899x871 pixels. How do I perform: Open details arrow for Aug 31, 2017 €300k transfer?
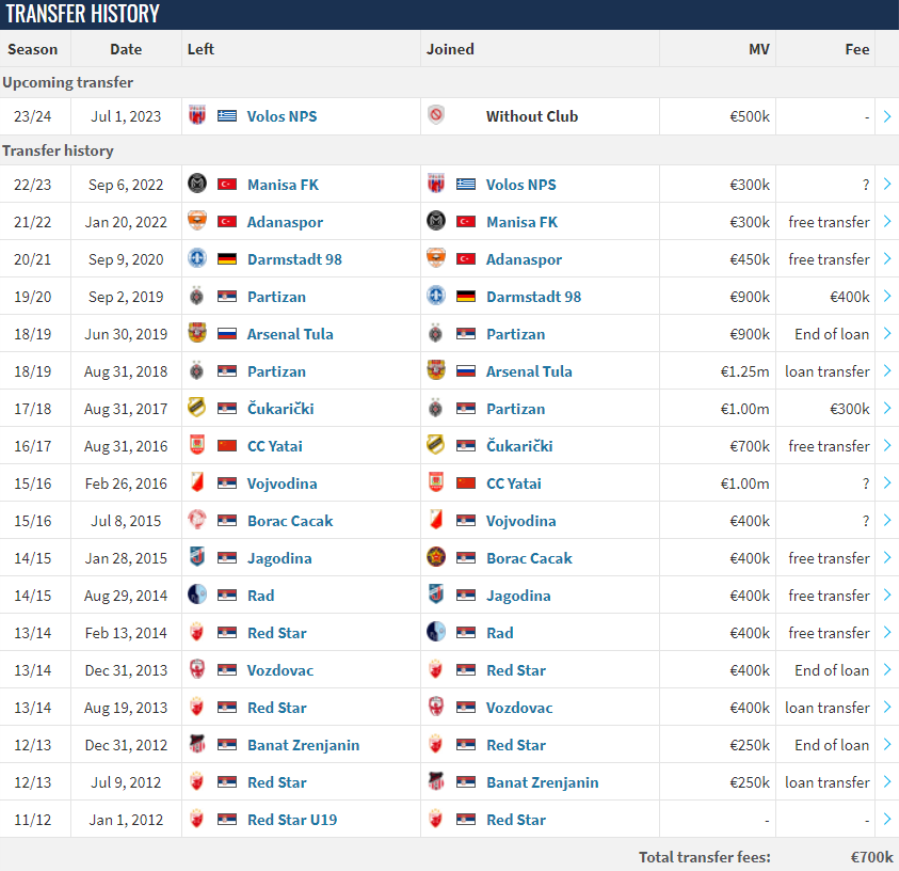(887, 408)
